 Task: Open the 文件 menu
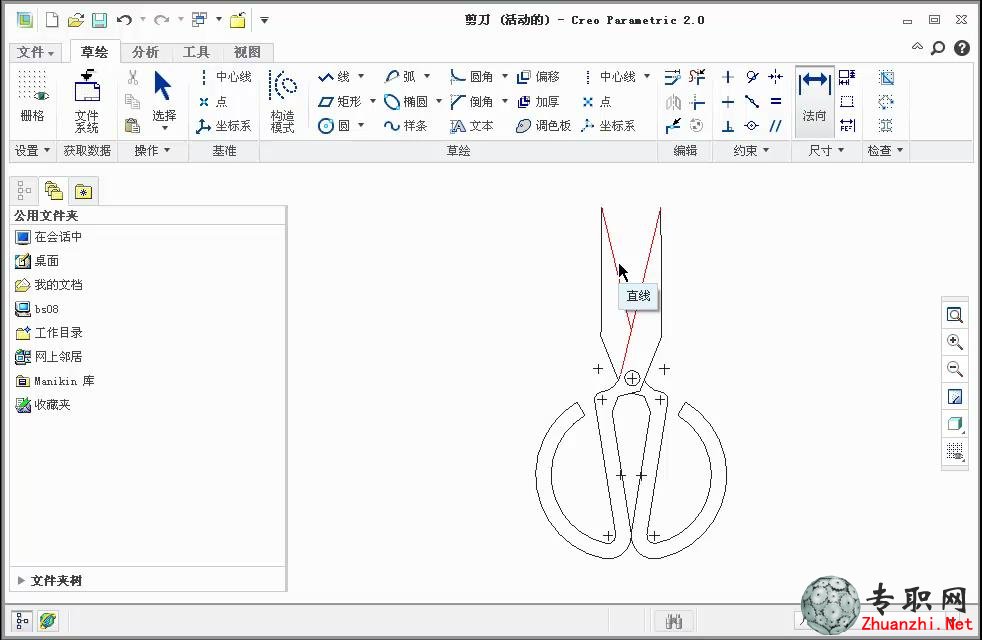pos(35,52)
